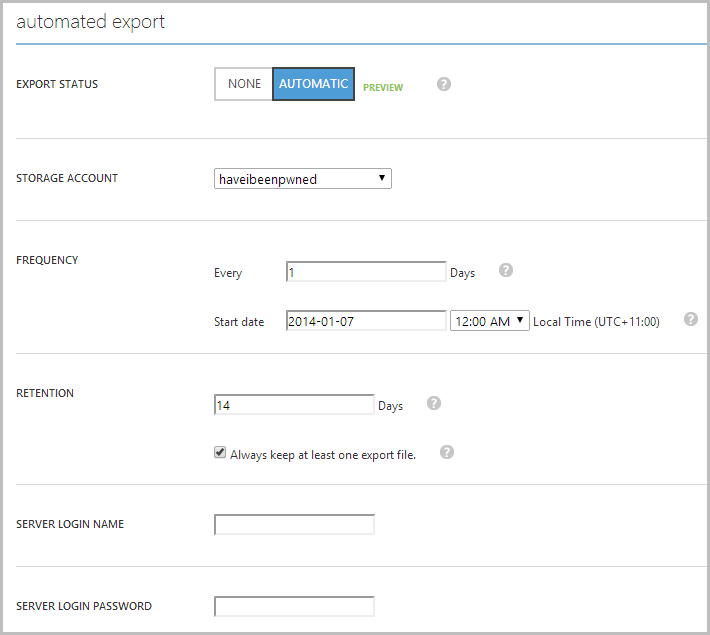
Task: Click the 'automated export' heading
Action: 91,22
